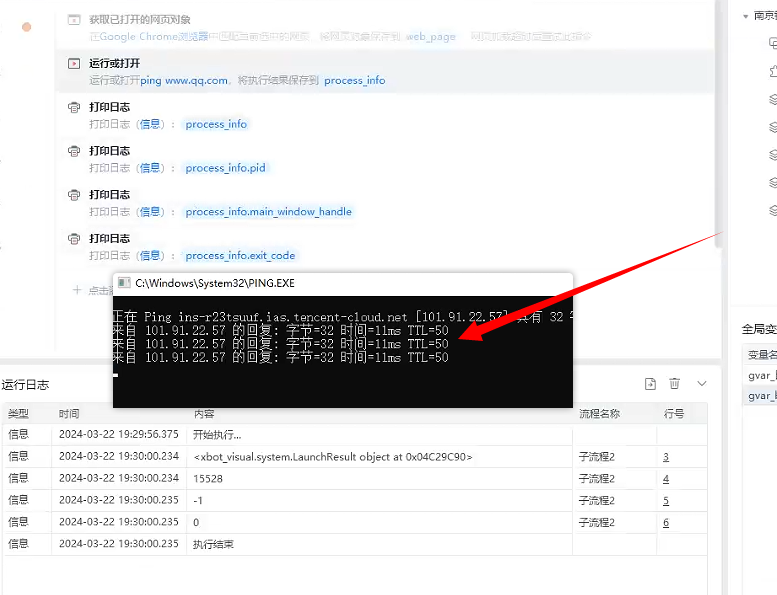Image resolution: width=777 pixels, height=595 pixels.
Task: Open line number 3 link in log
Action: point(666,457)
